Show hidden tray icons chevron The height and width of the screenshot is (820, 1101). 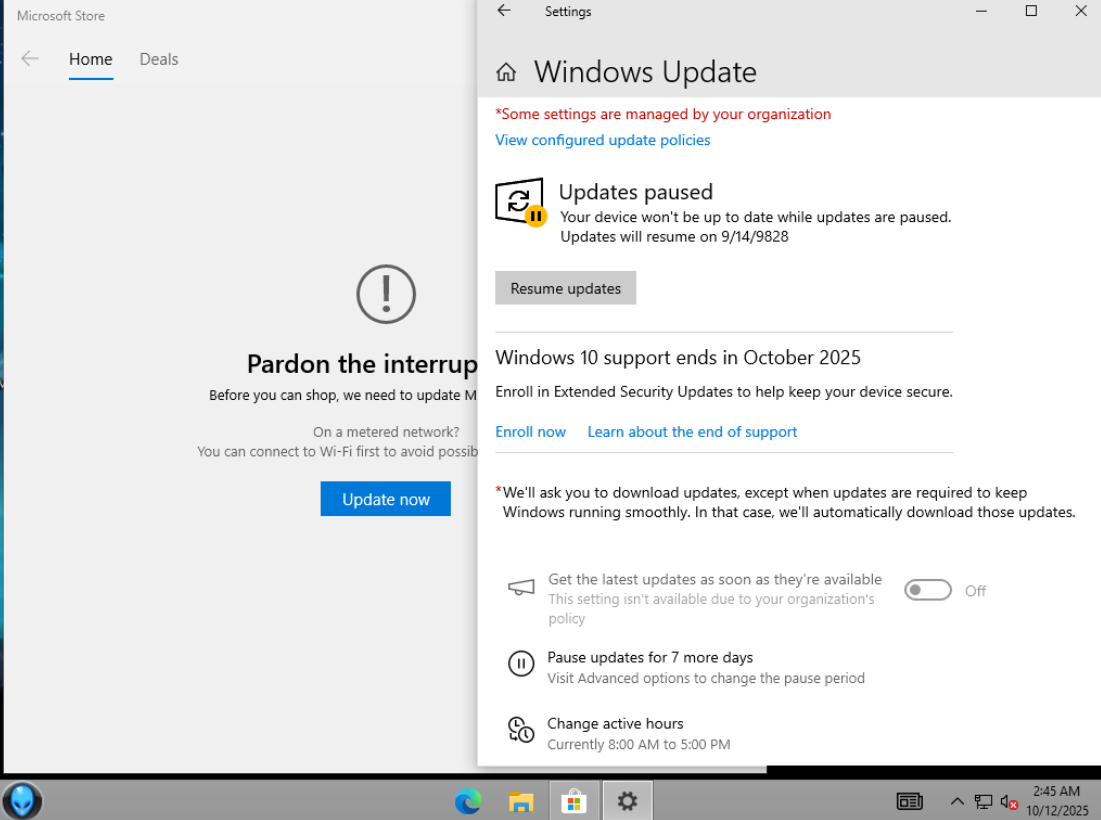click(x=957, y=801)
